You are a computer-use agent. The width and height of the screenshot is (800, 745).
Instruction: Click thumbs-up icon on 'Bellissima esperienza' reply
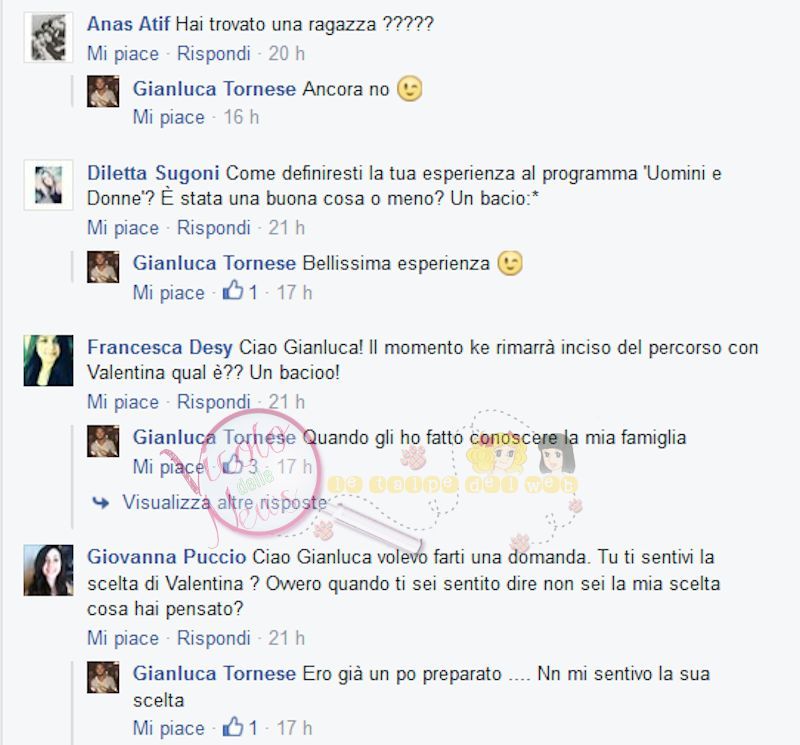click(x=233, y=291)
